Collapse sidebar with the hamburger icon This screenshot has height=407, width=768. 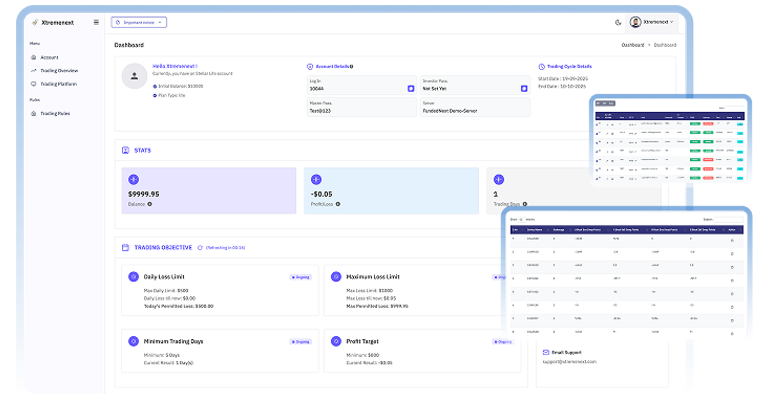tap(96, 22)
